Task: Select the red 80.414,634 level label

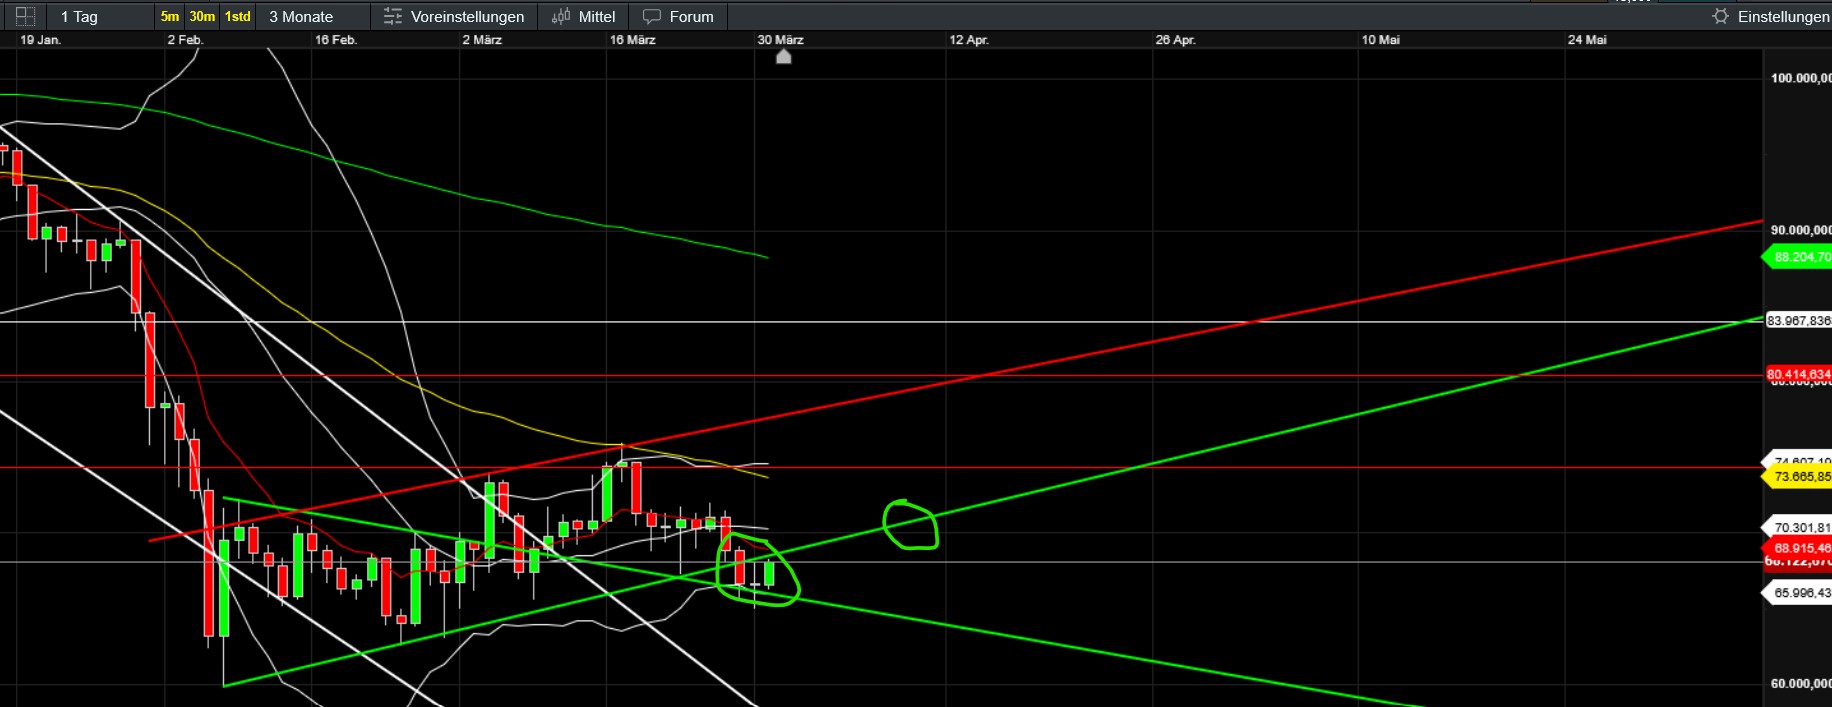Action: (1798, 374)
